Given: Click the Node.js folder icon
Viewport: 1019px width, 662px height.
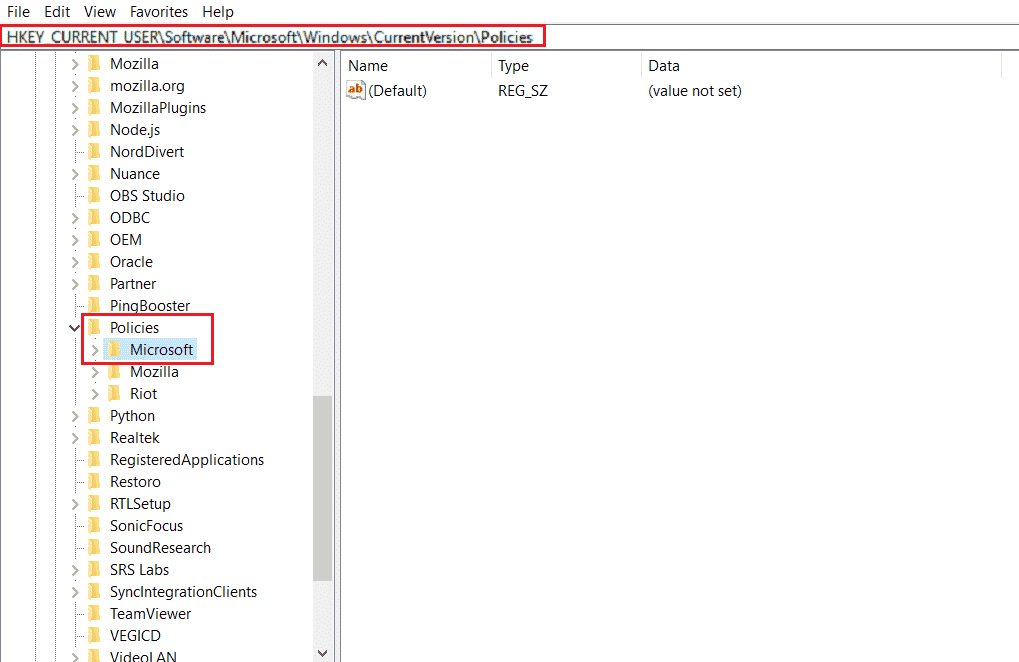Looking at the screenshot, I should coord(95,130).
